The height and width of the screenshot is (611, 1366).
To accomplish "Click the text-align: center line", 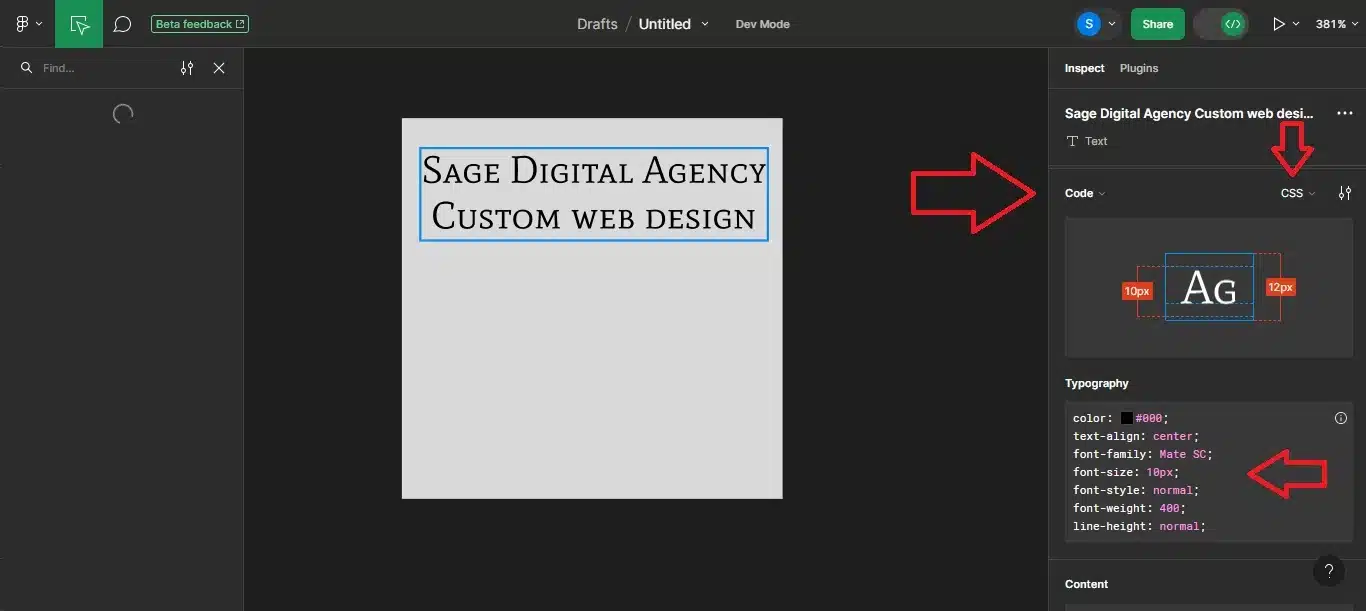I will point(1136,436).
